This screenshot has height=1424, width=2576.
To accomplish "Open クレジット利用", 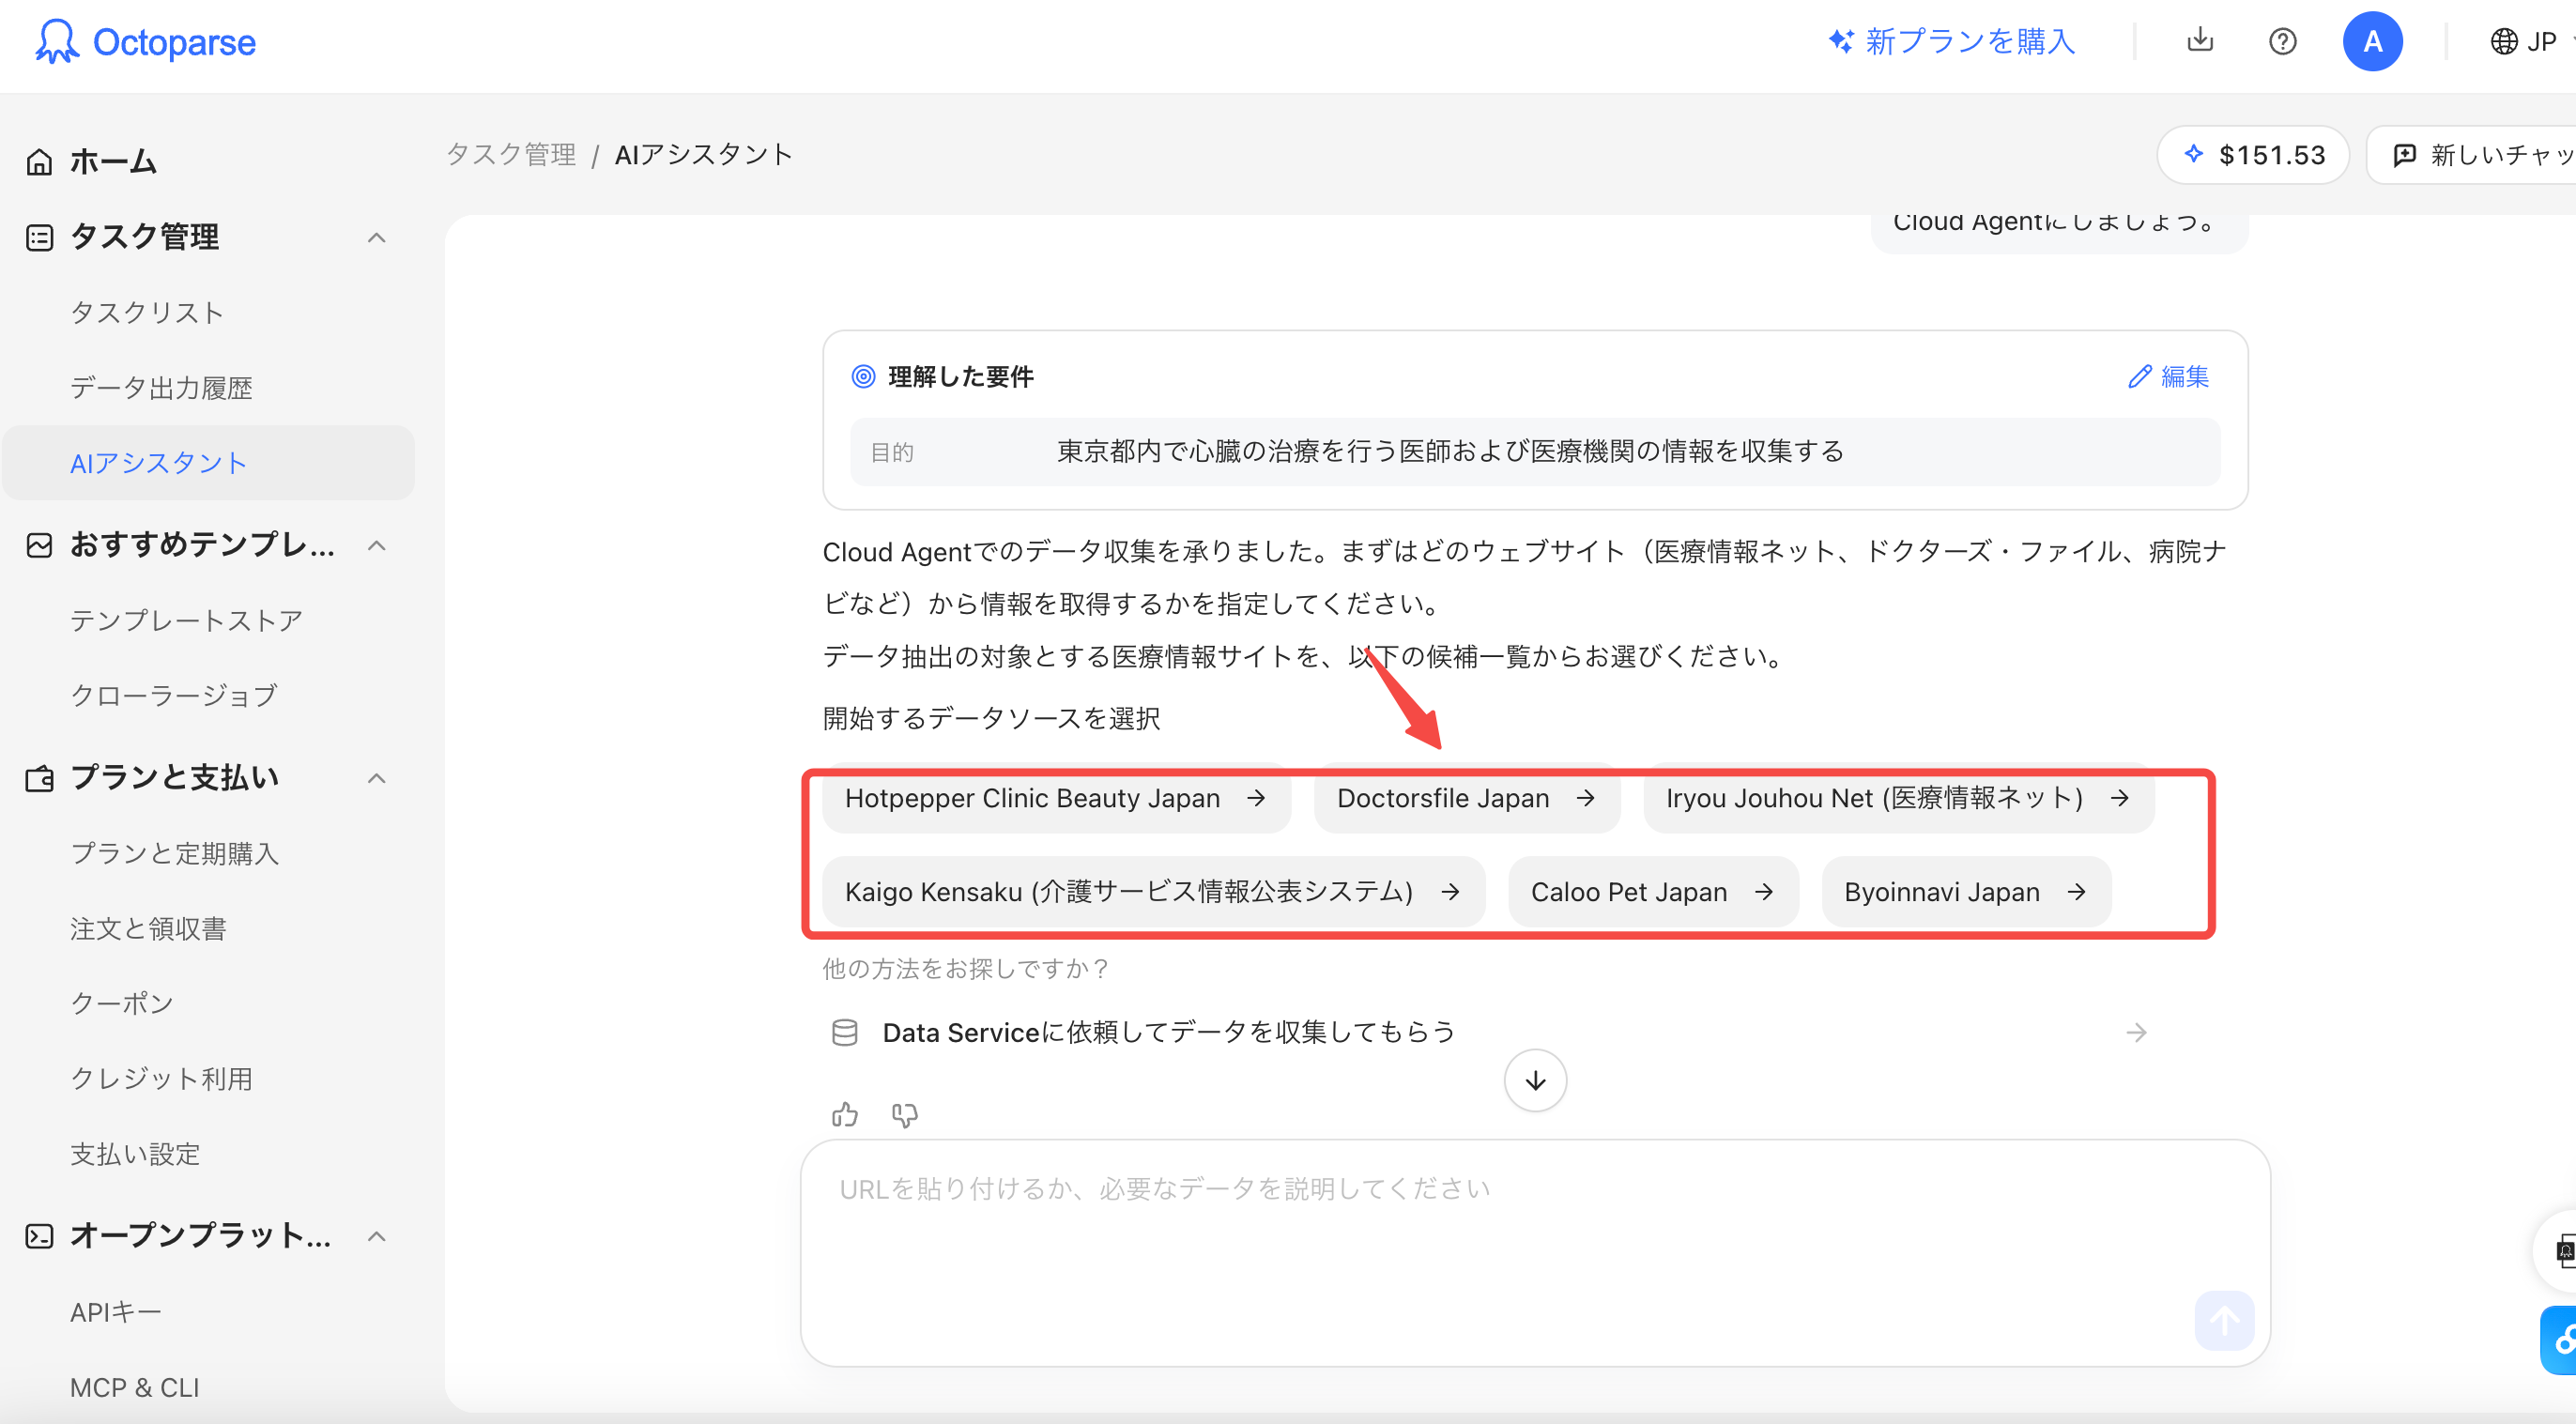I will [x=161, y=1078].
